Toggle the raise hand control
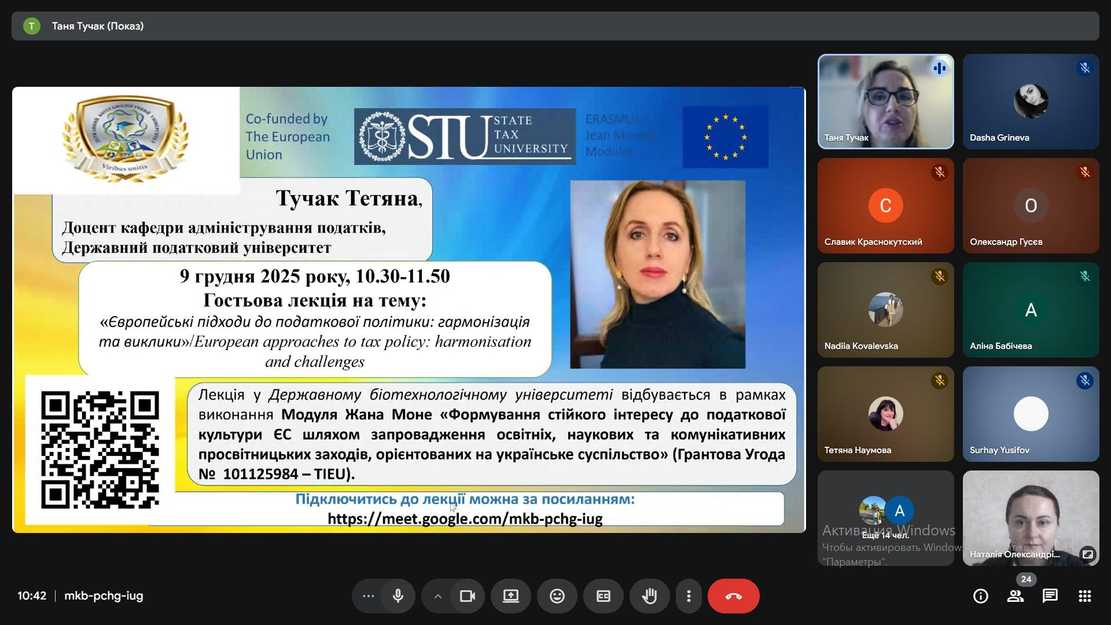Screen dimensions: 1111x625 pyautogui.click(x=649, y=595)
